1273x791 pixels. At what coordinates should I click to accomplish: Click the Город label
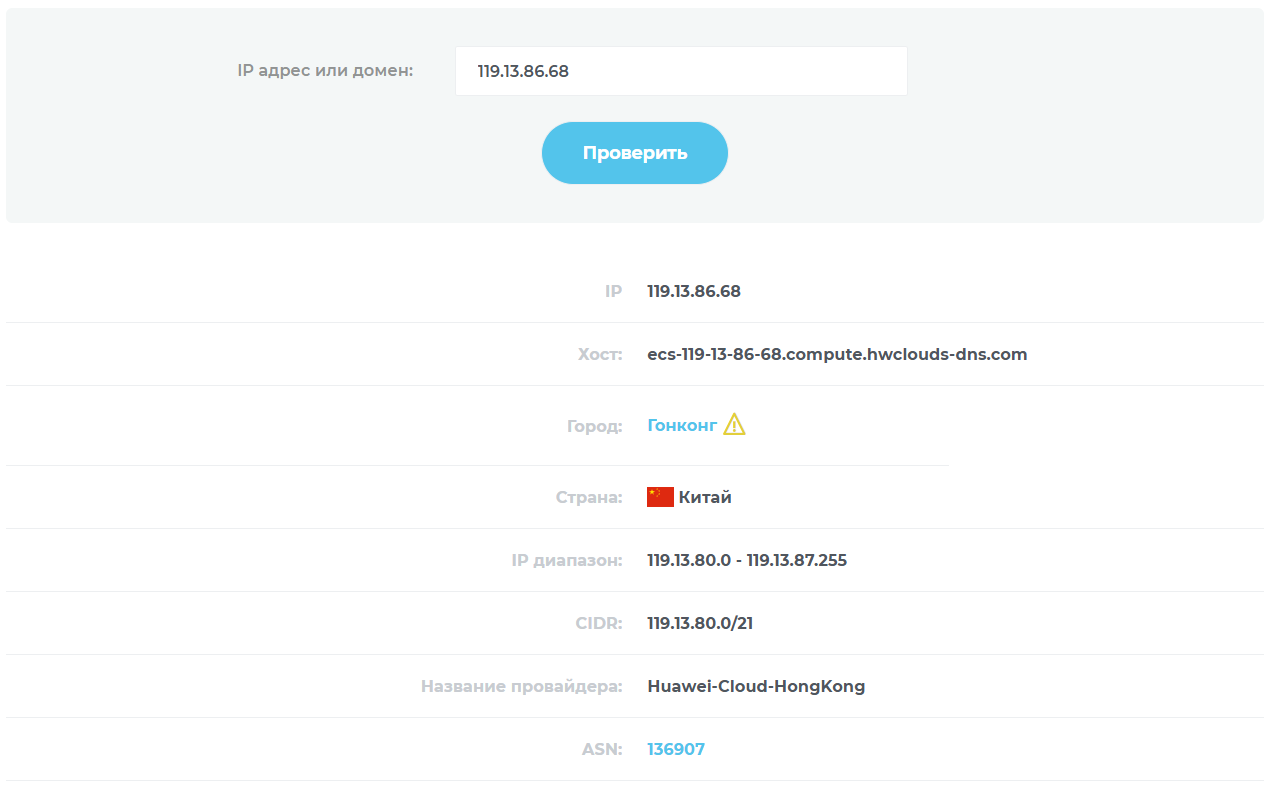tap(595, 426)
